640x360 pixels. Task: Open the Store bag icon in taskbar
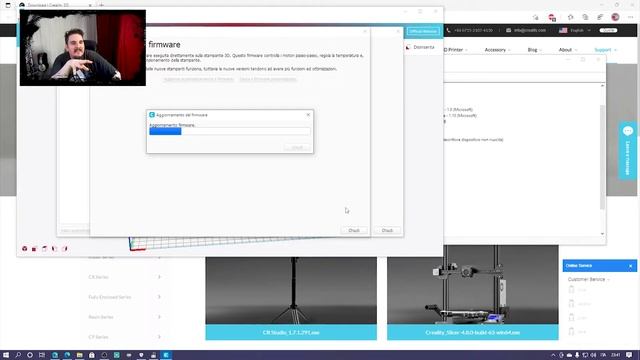[92, 355]
